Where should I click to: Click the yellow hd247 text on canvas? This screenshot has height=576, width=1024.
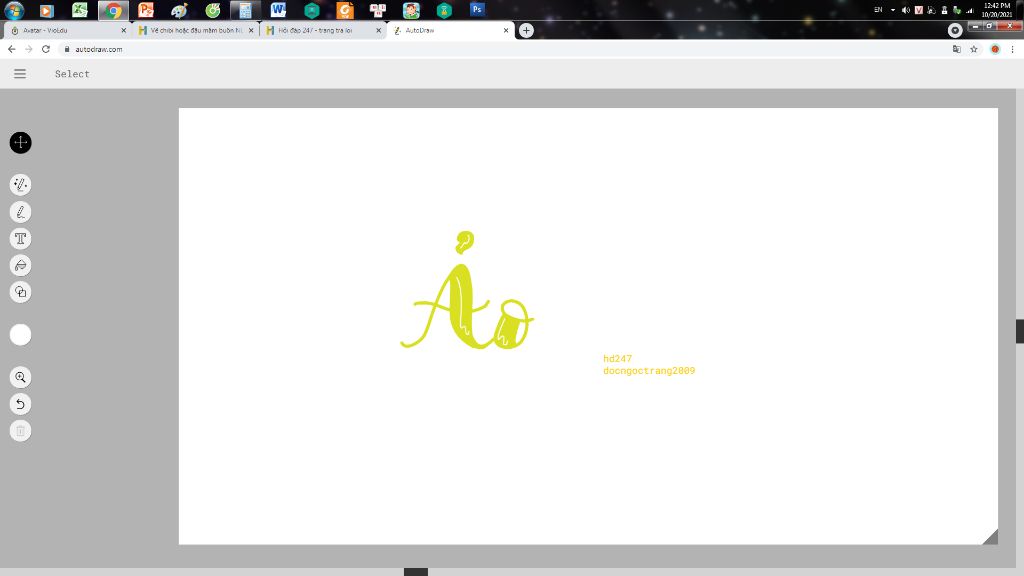click(617, 359)
